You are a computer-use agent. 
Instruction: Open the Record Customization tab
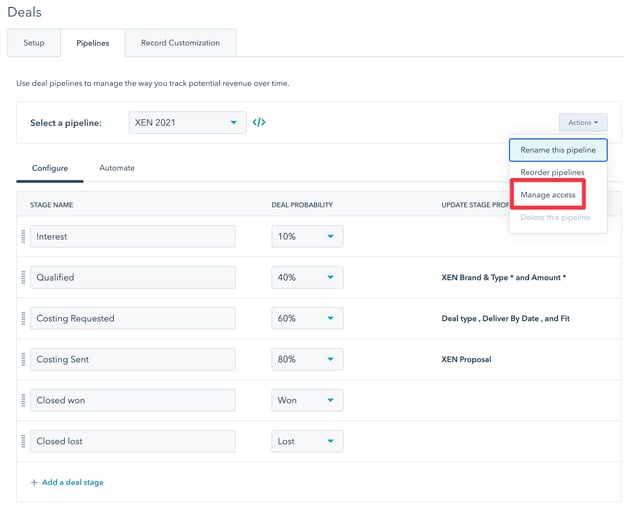coord(180,43)
